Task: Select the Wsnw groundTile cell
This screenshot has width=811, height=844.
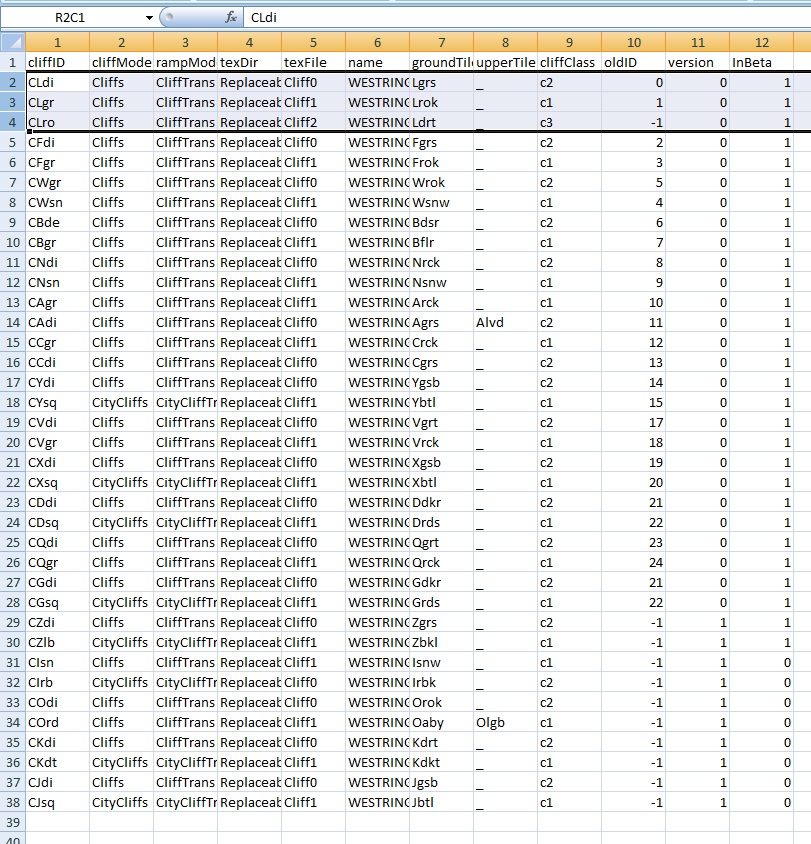Action: click(x=441, y=202)
